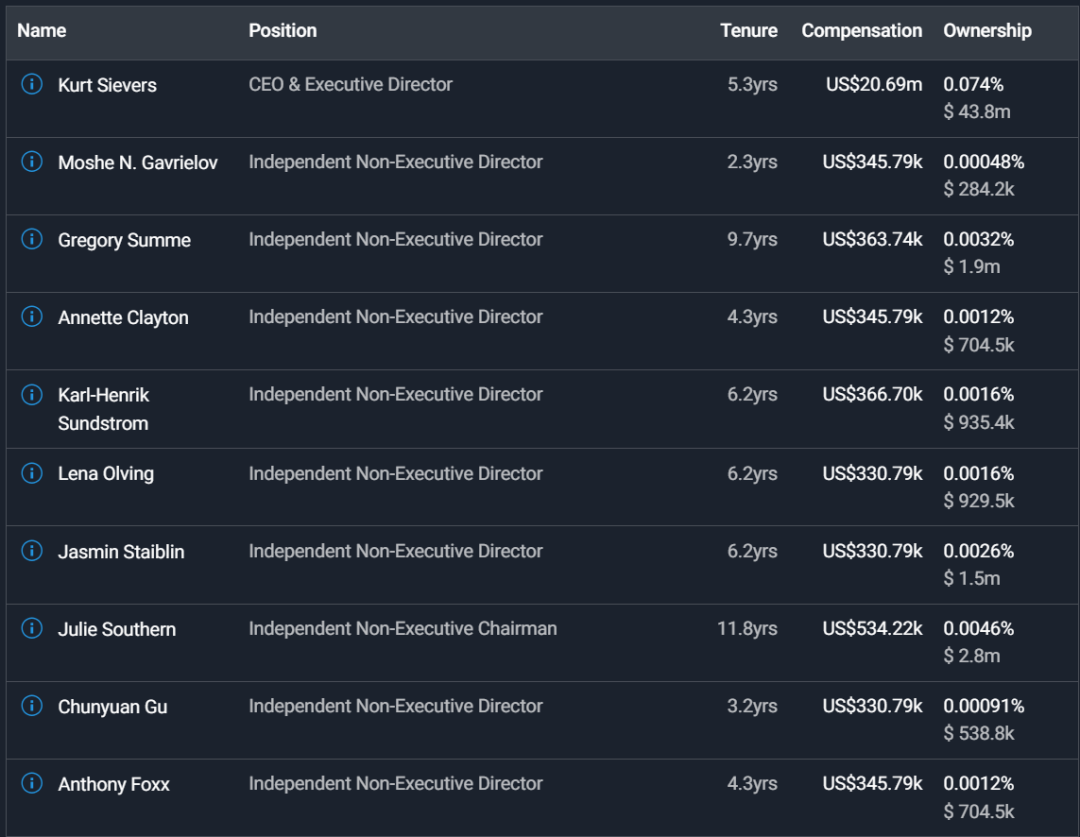
Task: Click the 0.0032% ownership value
Action: click(x=979, y=239)
